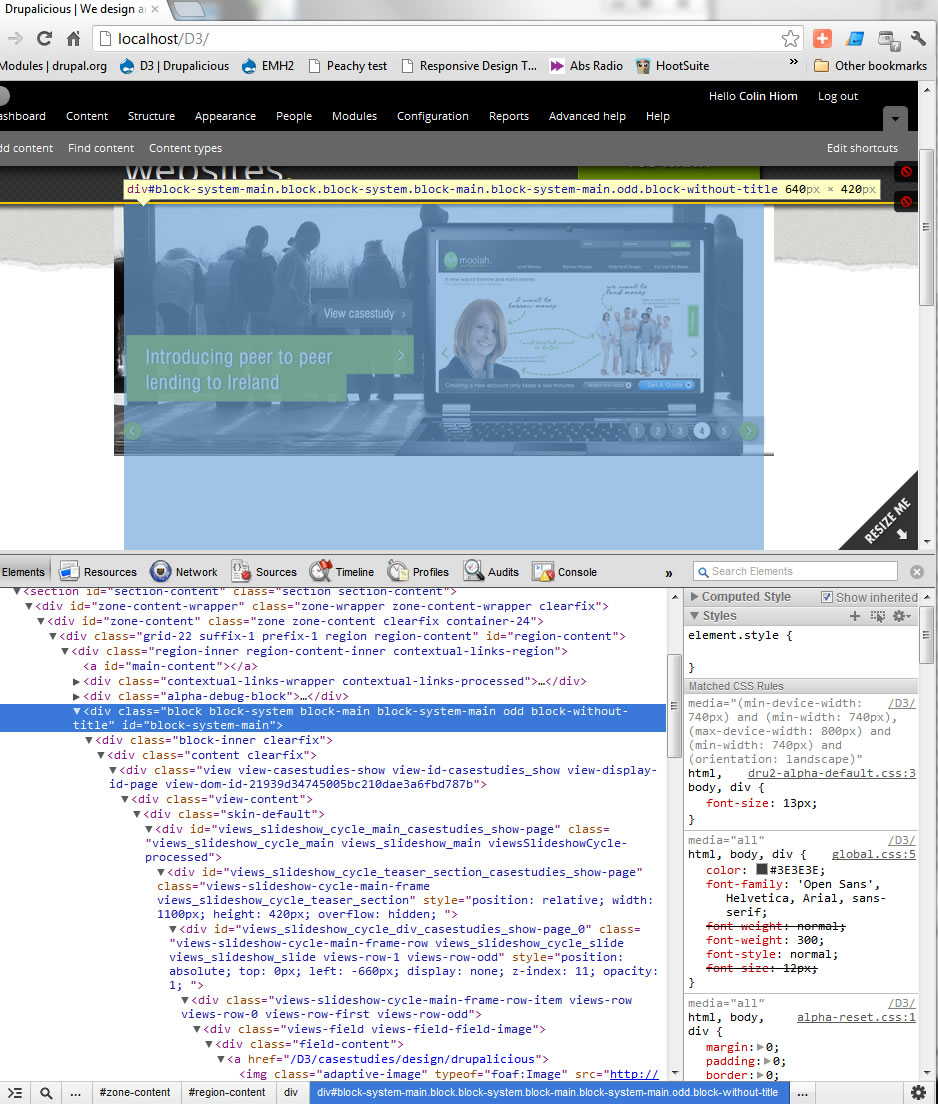This screenshot has width=938, height=1104.
Task: Open the Audits panel icon
Action: 473,571
